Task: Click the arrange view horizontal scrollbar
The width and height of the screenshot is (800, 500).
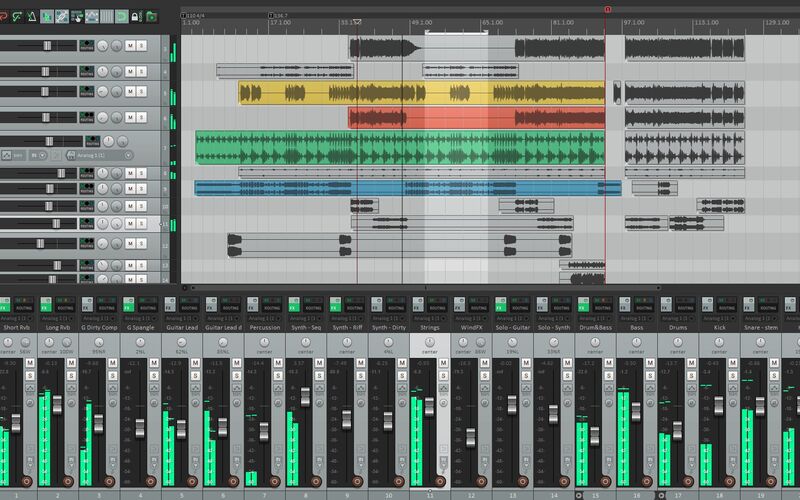Action: pyautogui.click(x=424, y=288)
